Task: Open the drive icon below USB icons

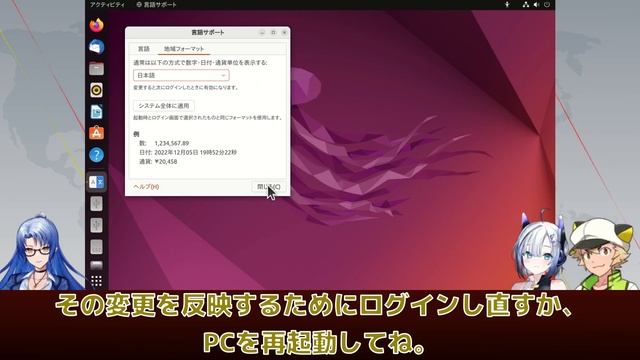Action: click(x=96, y=247)
